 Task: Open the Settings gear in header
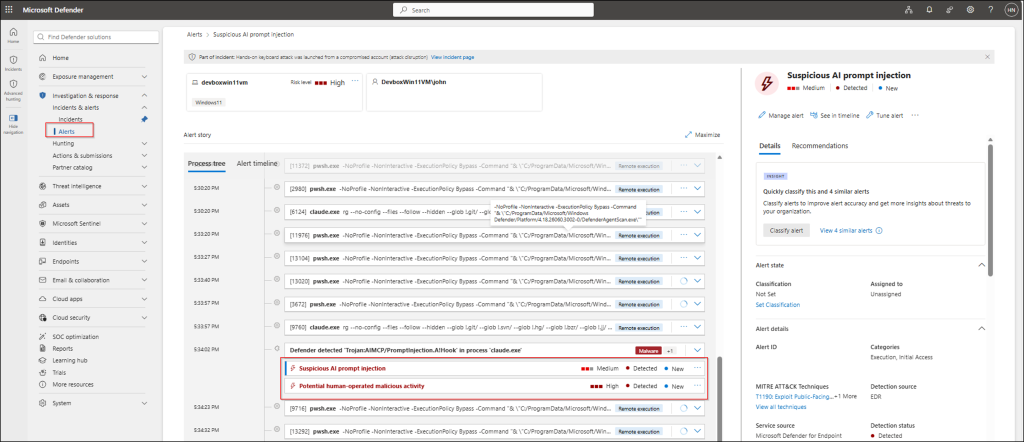click(970, 10)
